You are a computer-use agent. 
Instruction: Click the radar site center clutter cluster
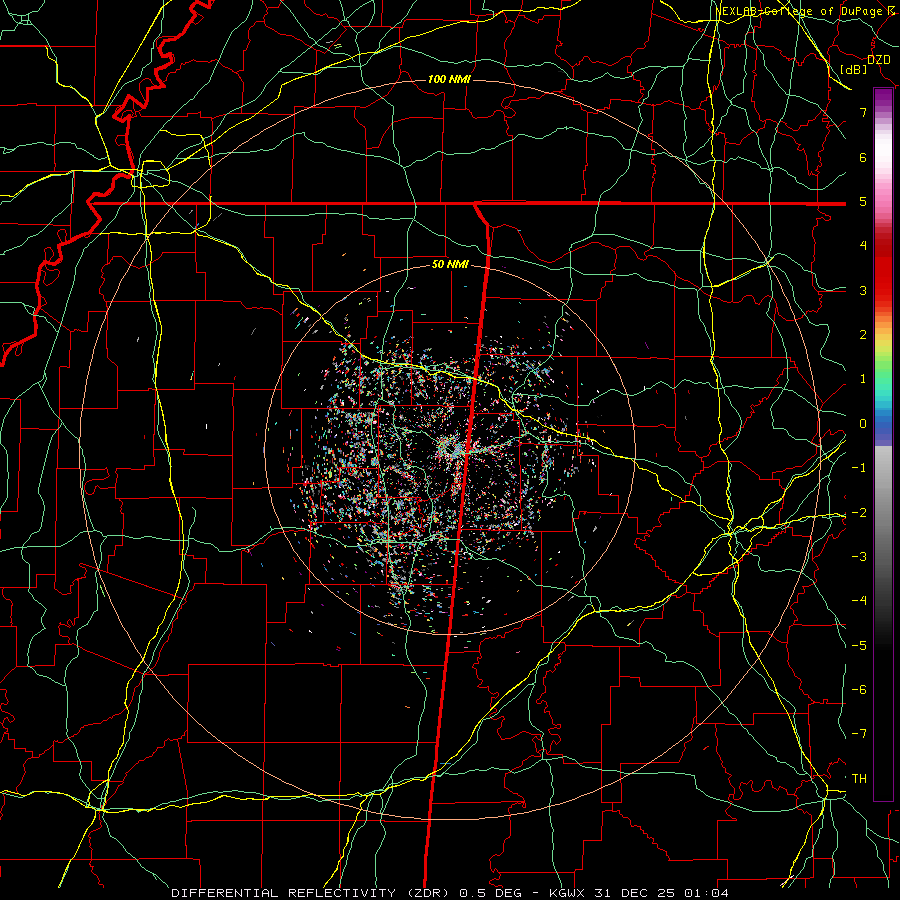point(453,449)
